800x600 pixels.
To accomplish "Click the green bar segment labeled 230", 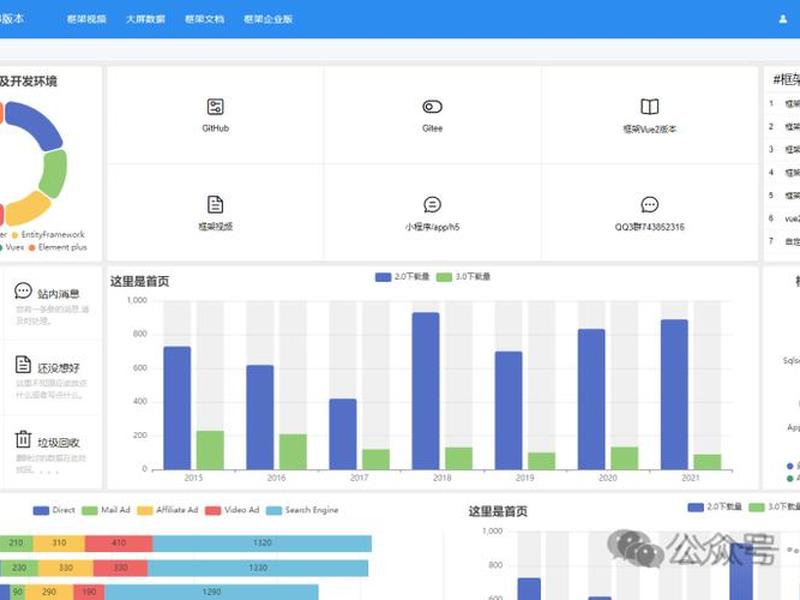I will (x=19, y=568).
